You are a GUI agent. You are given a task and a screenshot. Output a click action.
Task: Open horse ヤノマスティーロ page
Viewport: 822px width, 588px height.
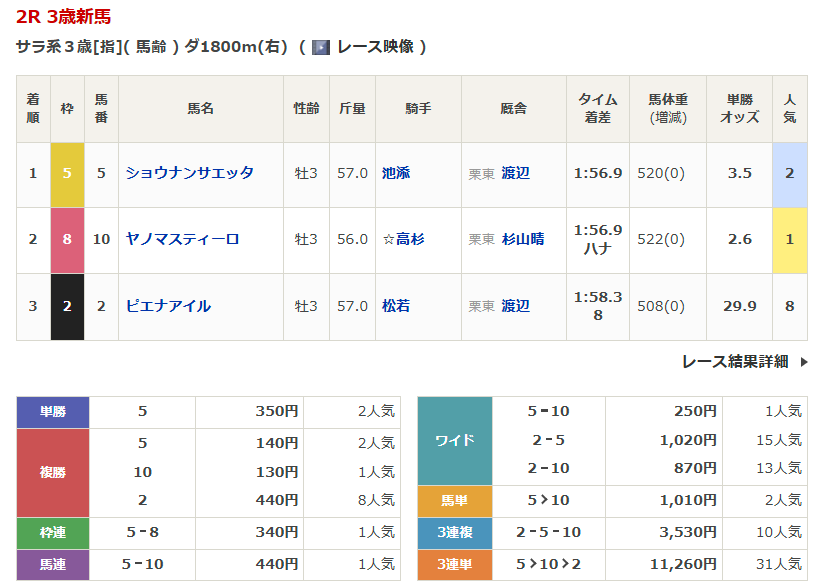click(x=182, y=239)
